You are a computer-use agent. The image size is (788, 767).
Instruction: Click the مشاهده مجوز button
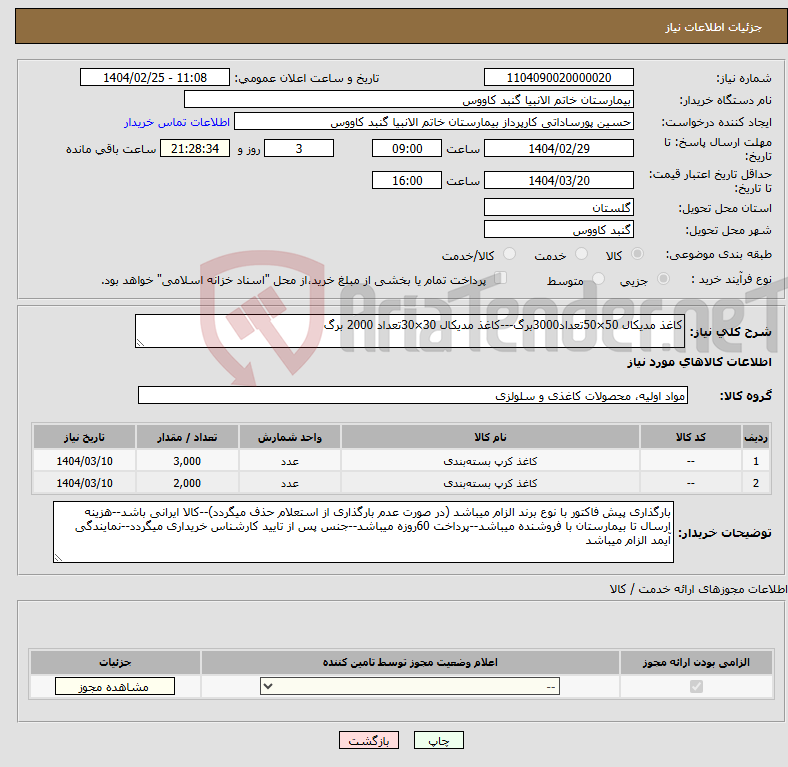coord(115,687)
